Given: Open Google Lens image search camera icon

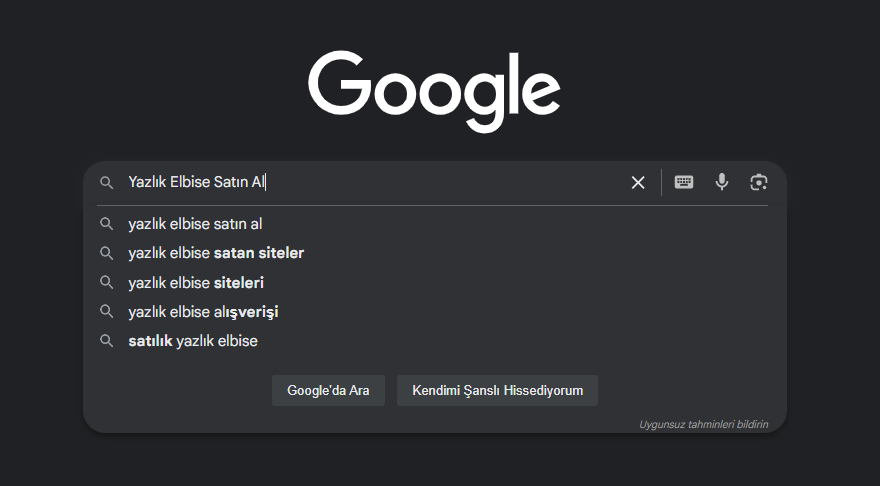Looking at the screenshot, I should click(x=759, y=182).
